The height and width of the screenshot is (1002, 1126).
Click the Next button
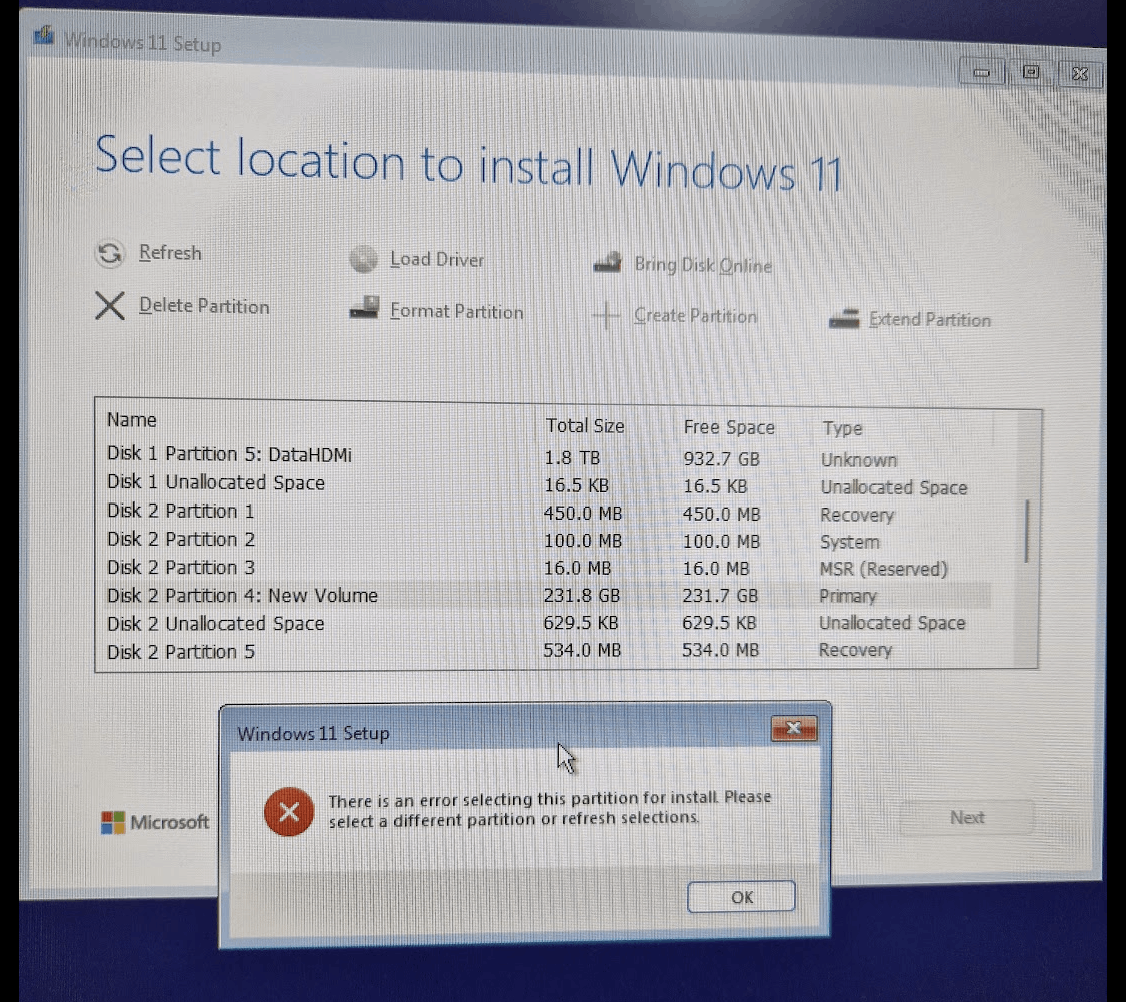click(x=966, y=817)
